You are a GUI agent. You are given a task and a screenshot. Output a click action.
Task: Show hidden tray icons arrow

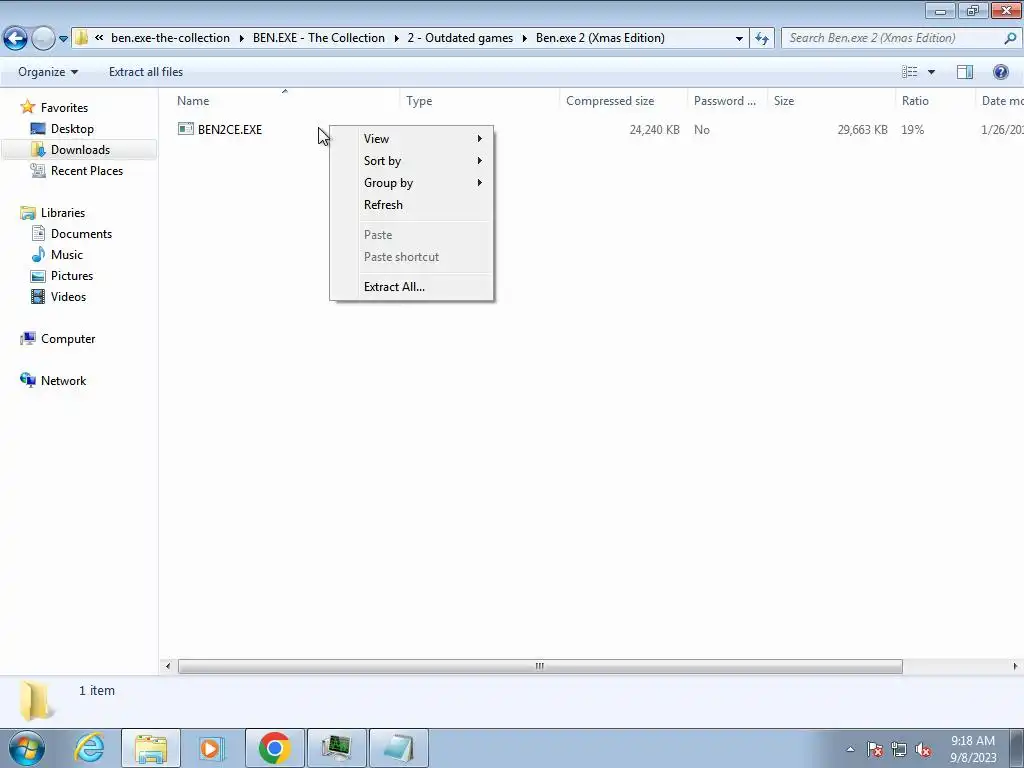pos(850,750)
